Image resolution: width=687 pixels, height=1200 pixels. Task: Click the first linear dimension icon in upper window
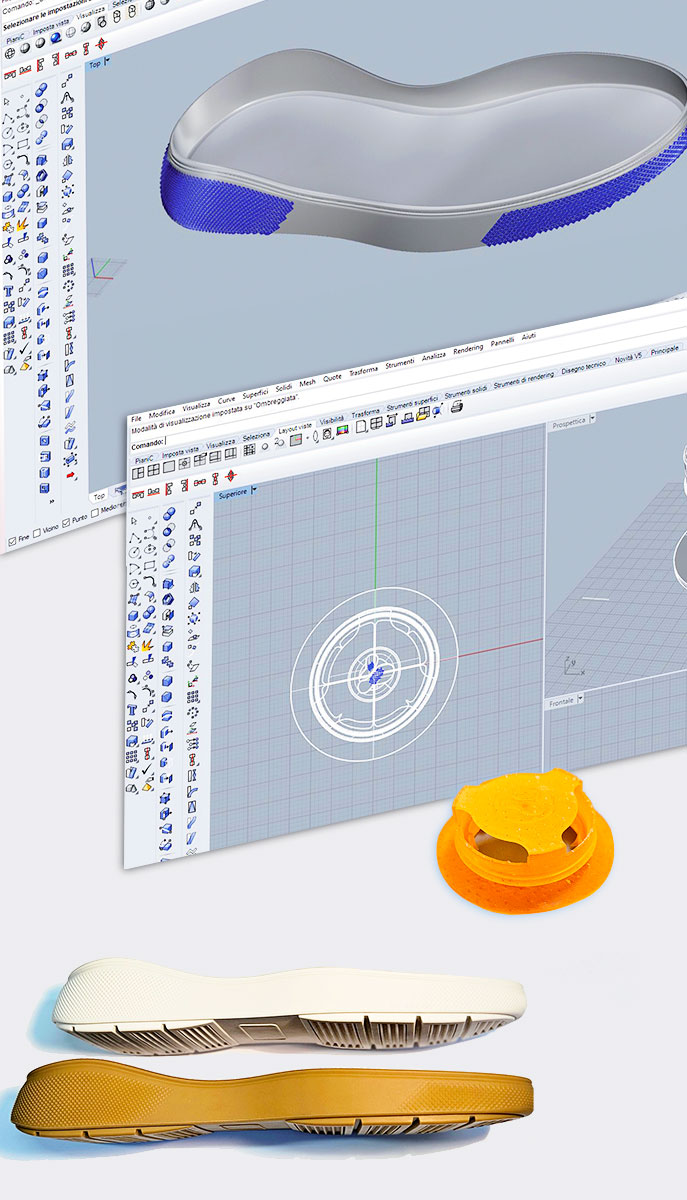click(10, 75)
